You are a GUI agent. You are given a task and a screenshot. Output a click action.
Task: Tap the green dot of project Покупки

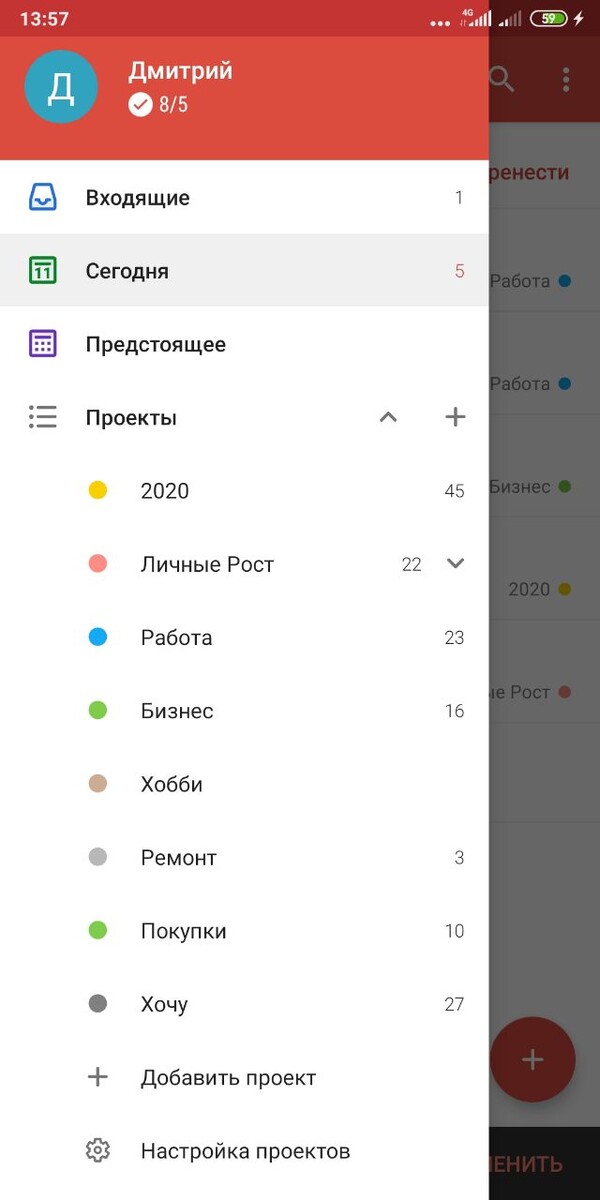point(97,930)
